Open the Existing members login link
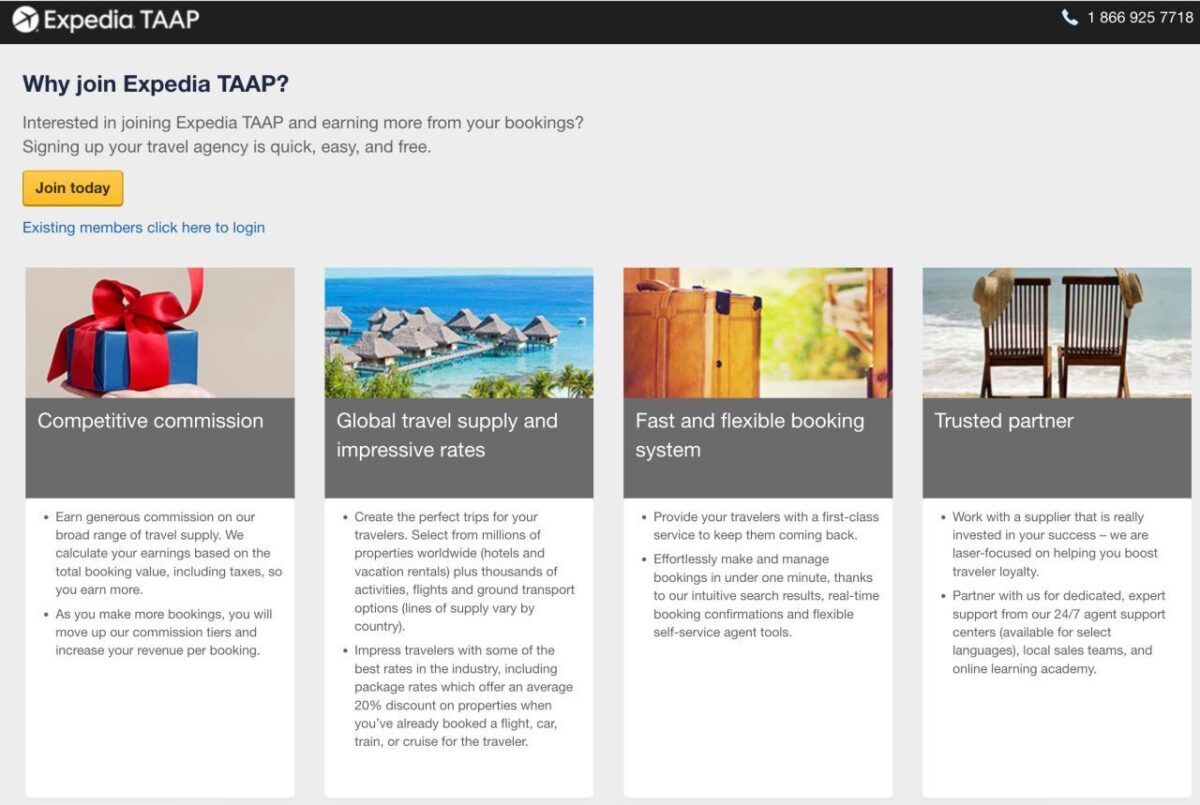The width and height of the screenshot is (1200, 805). (x=144, y=228)
